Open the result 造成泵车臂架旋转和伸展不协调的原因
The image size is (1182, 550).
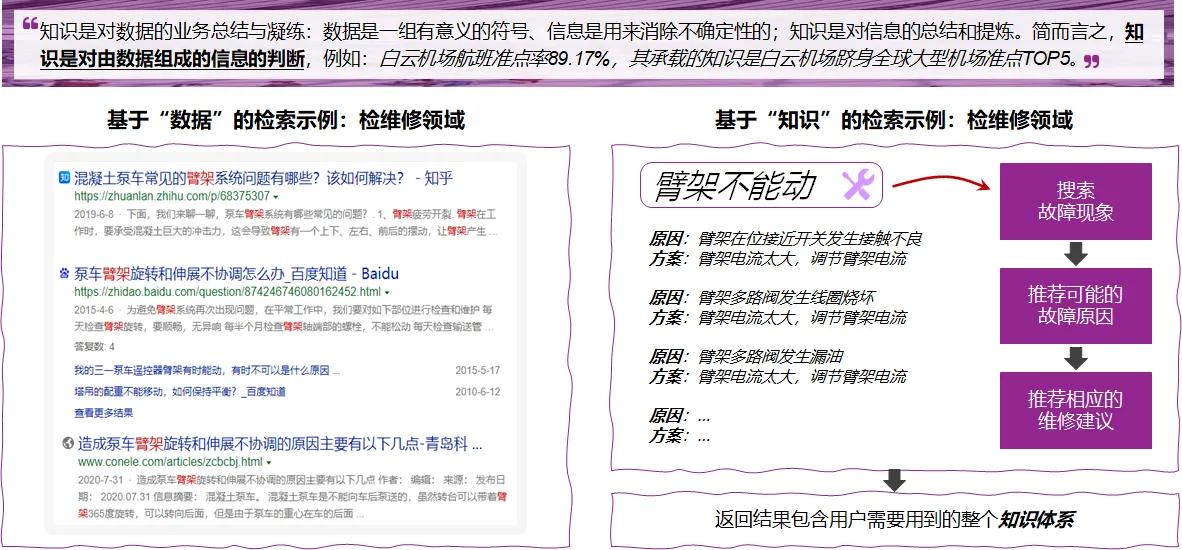280,444
